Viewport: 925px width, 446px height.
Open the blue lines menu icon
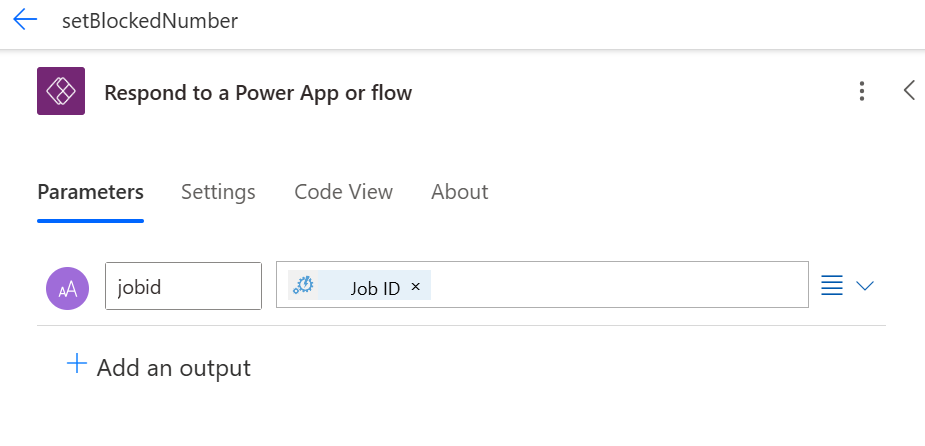(831, 286)
